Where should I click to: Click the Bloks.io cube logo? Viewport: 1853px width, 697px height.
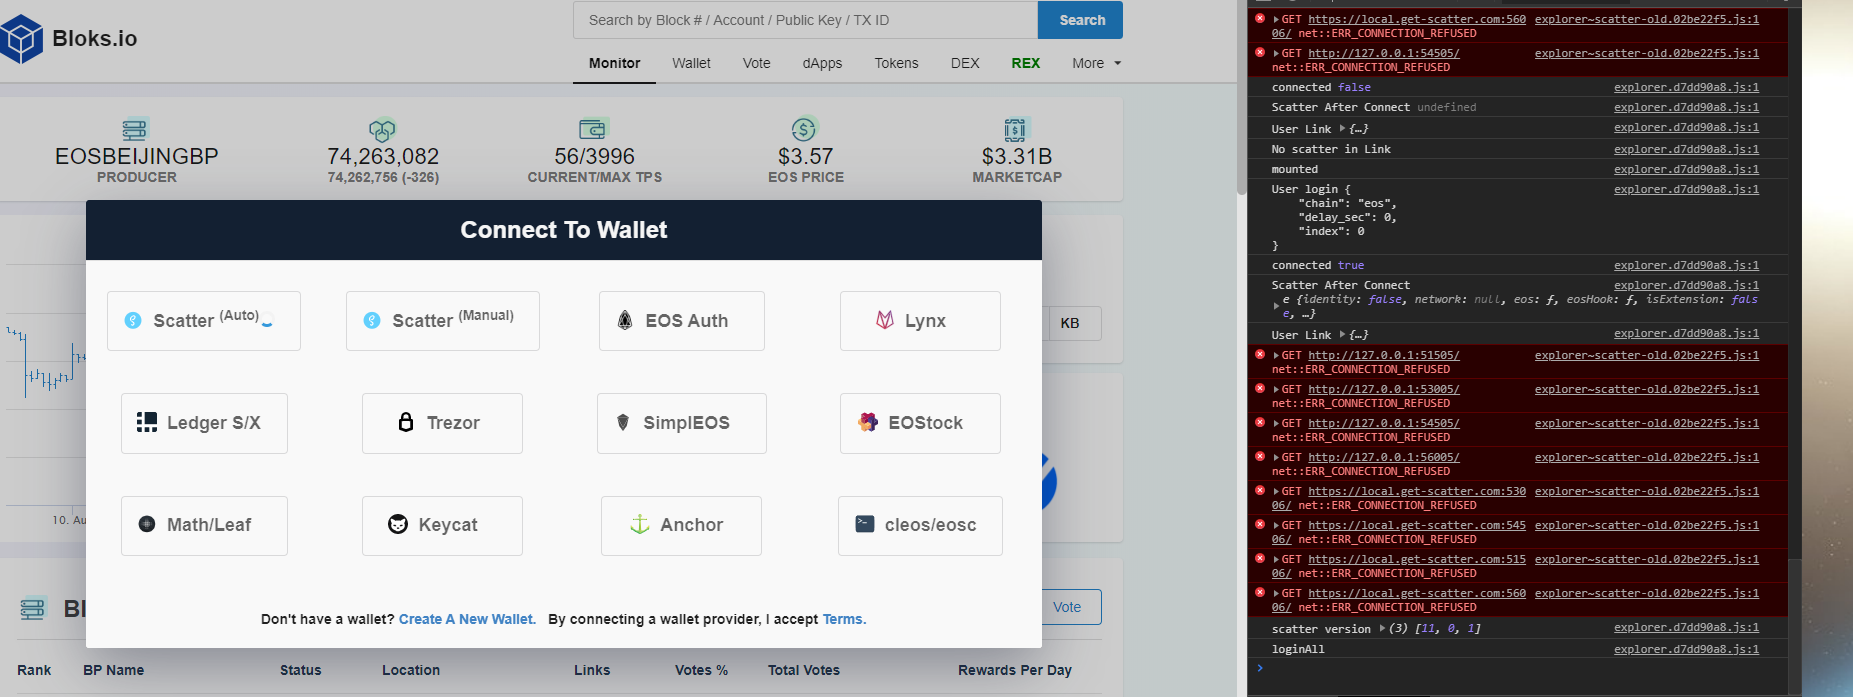click(21, 39)
